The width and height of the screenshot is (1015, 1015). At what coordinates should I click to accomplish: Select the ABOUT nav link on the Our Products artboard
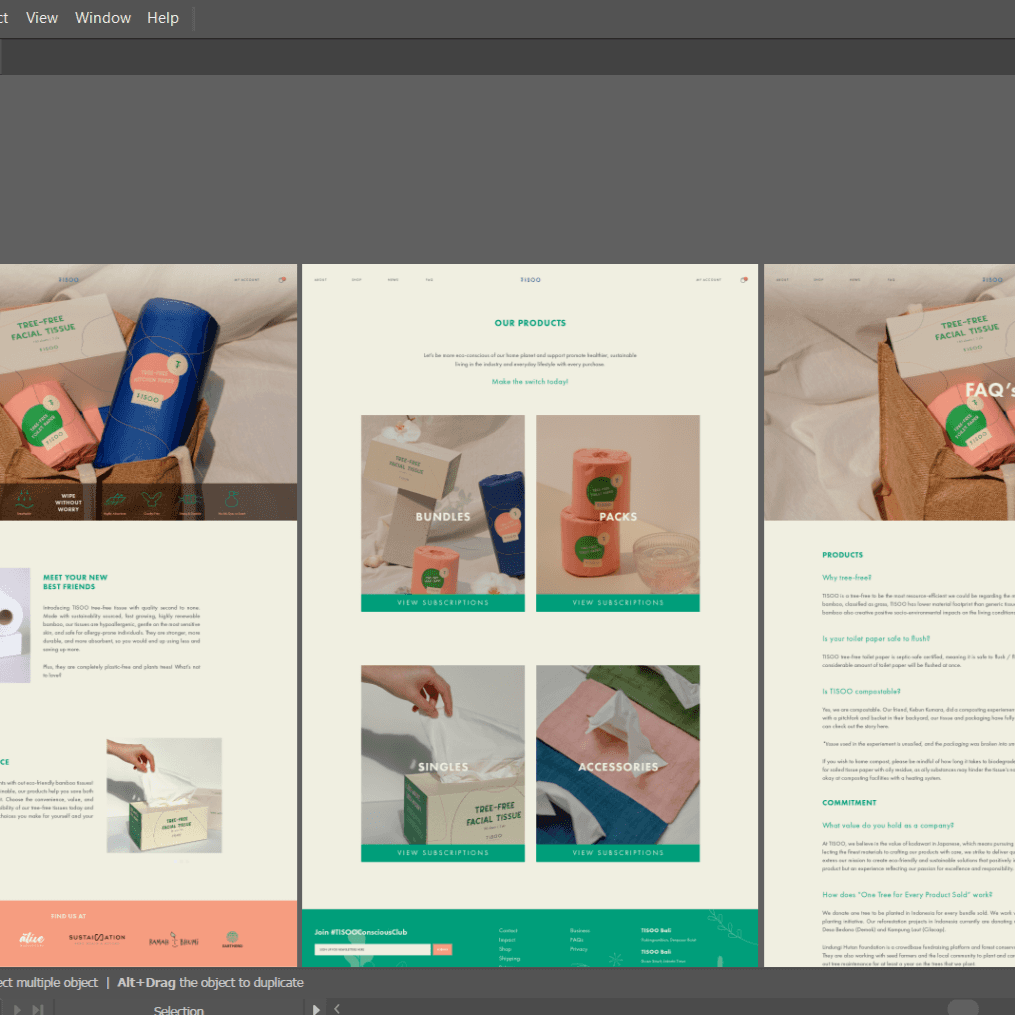pos(320,280)
